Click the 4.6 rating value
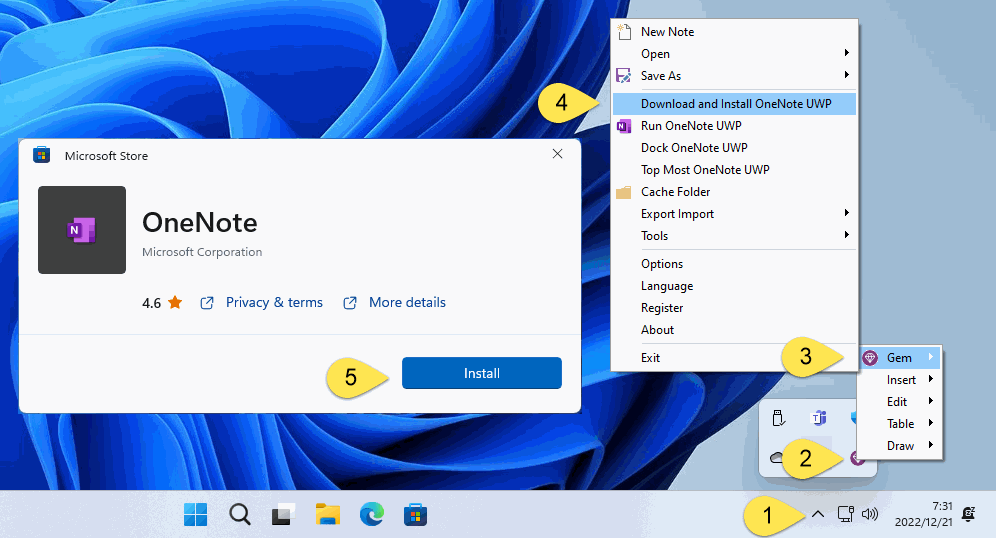 coord(151,303)
